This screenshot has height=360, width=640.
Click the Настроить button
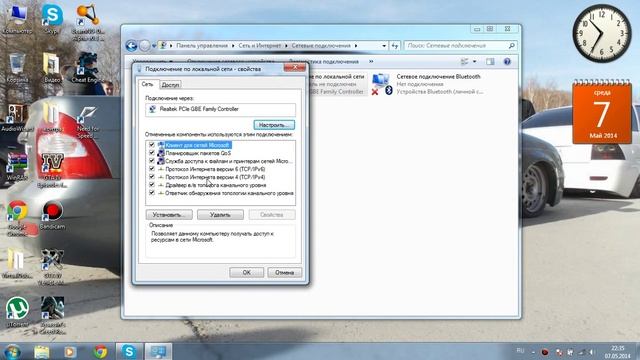coord(274,125)
